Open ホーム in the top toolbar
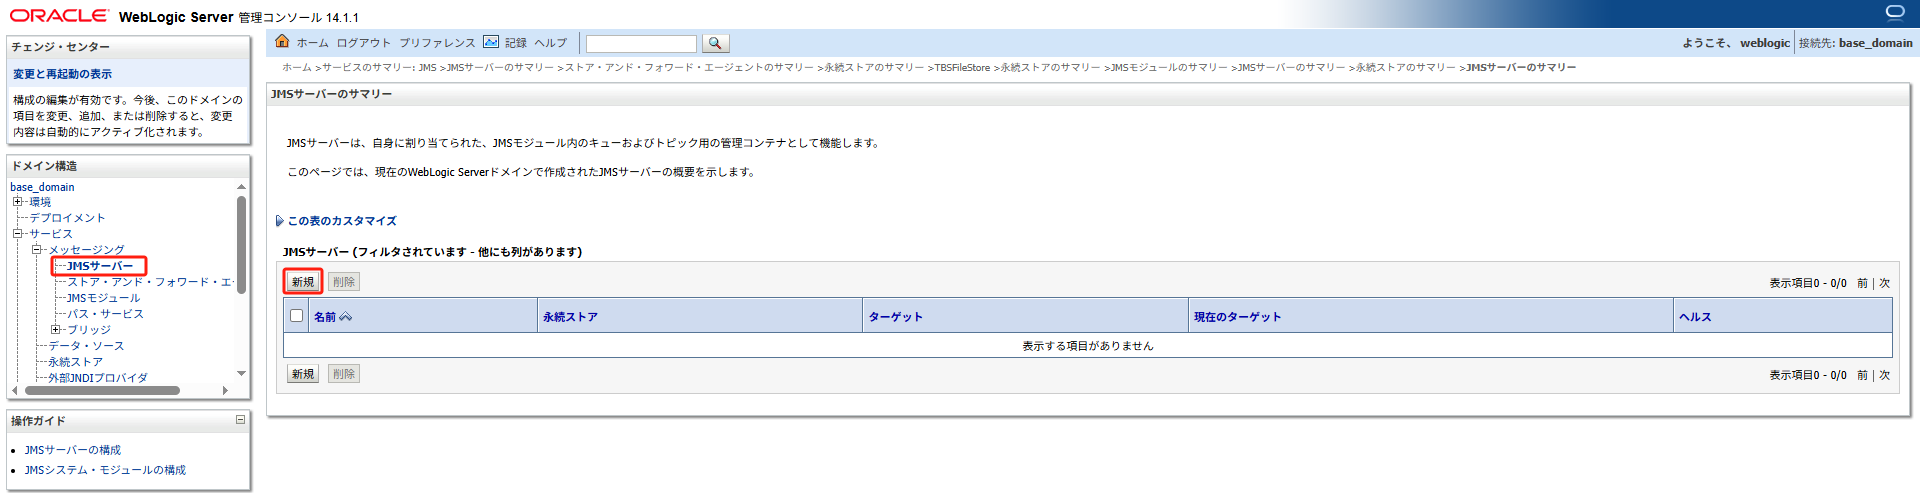 tap(312, 43)
